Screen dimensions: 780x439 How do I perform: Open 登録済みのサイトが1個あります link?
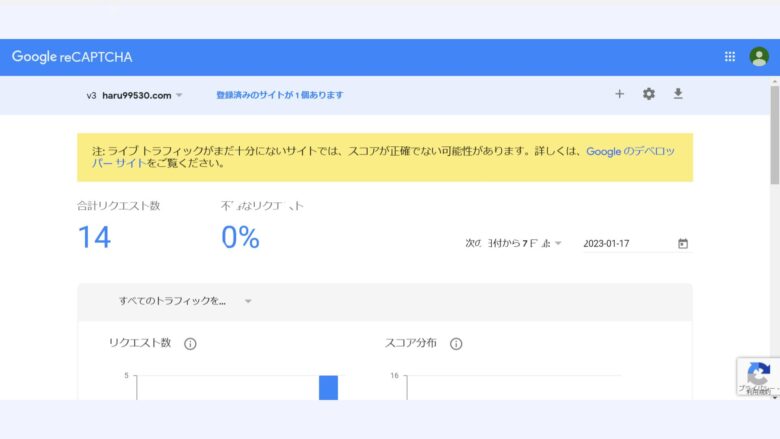pos(280,95)
